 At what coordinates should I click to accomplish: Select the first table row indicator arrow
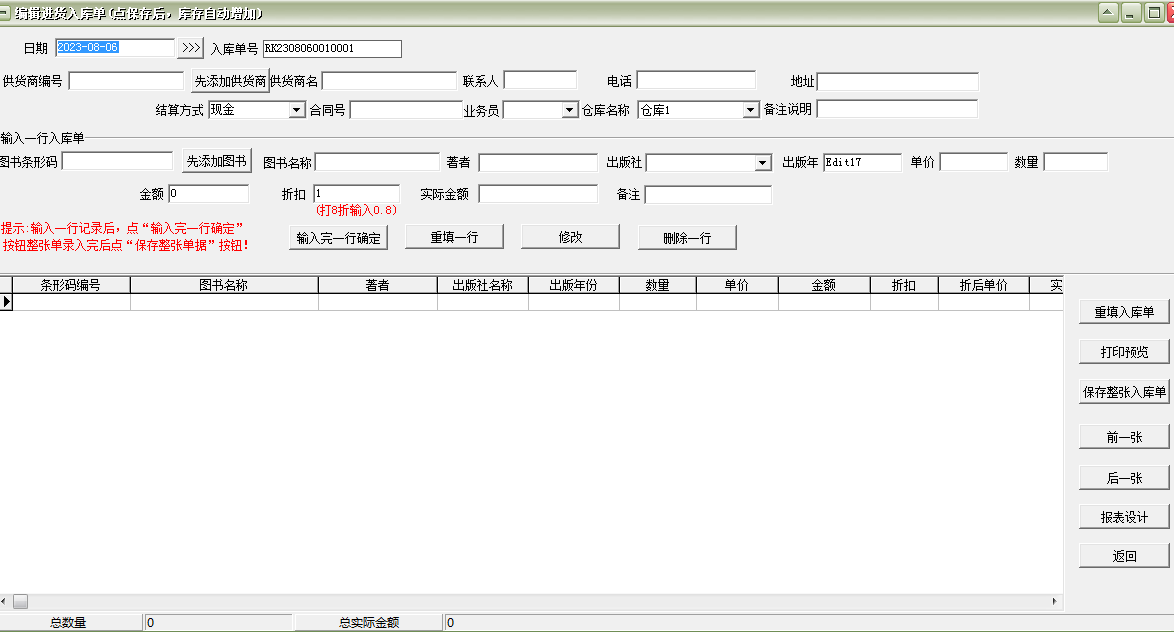click(x=6, y=302)
